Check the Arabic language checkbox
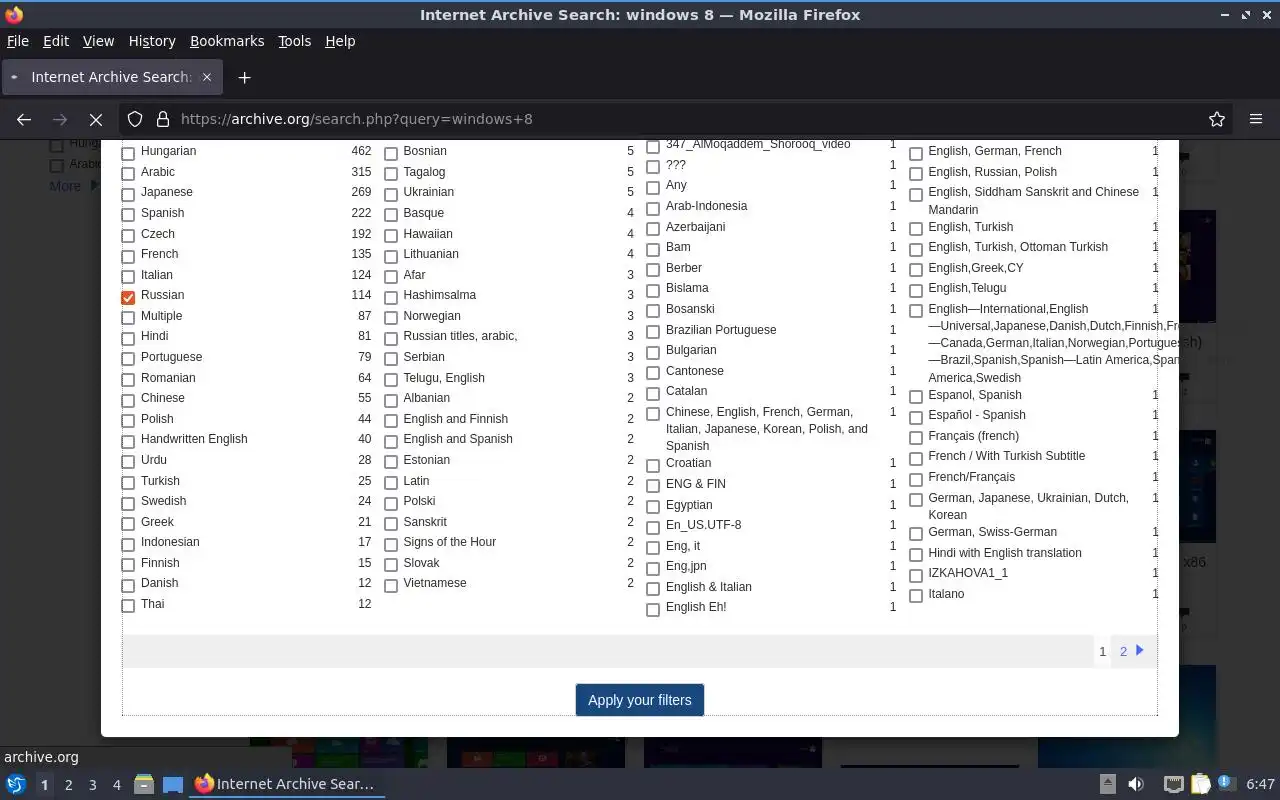This screenshot has width=1280, height=800. coord(128,174)
